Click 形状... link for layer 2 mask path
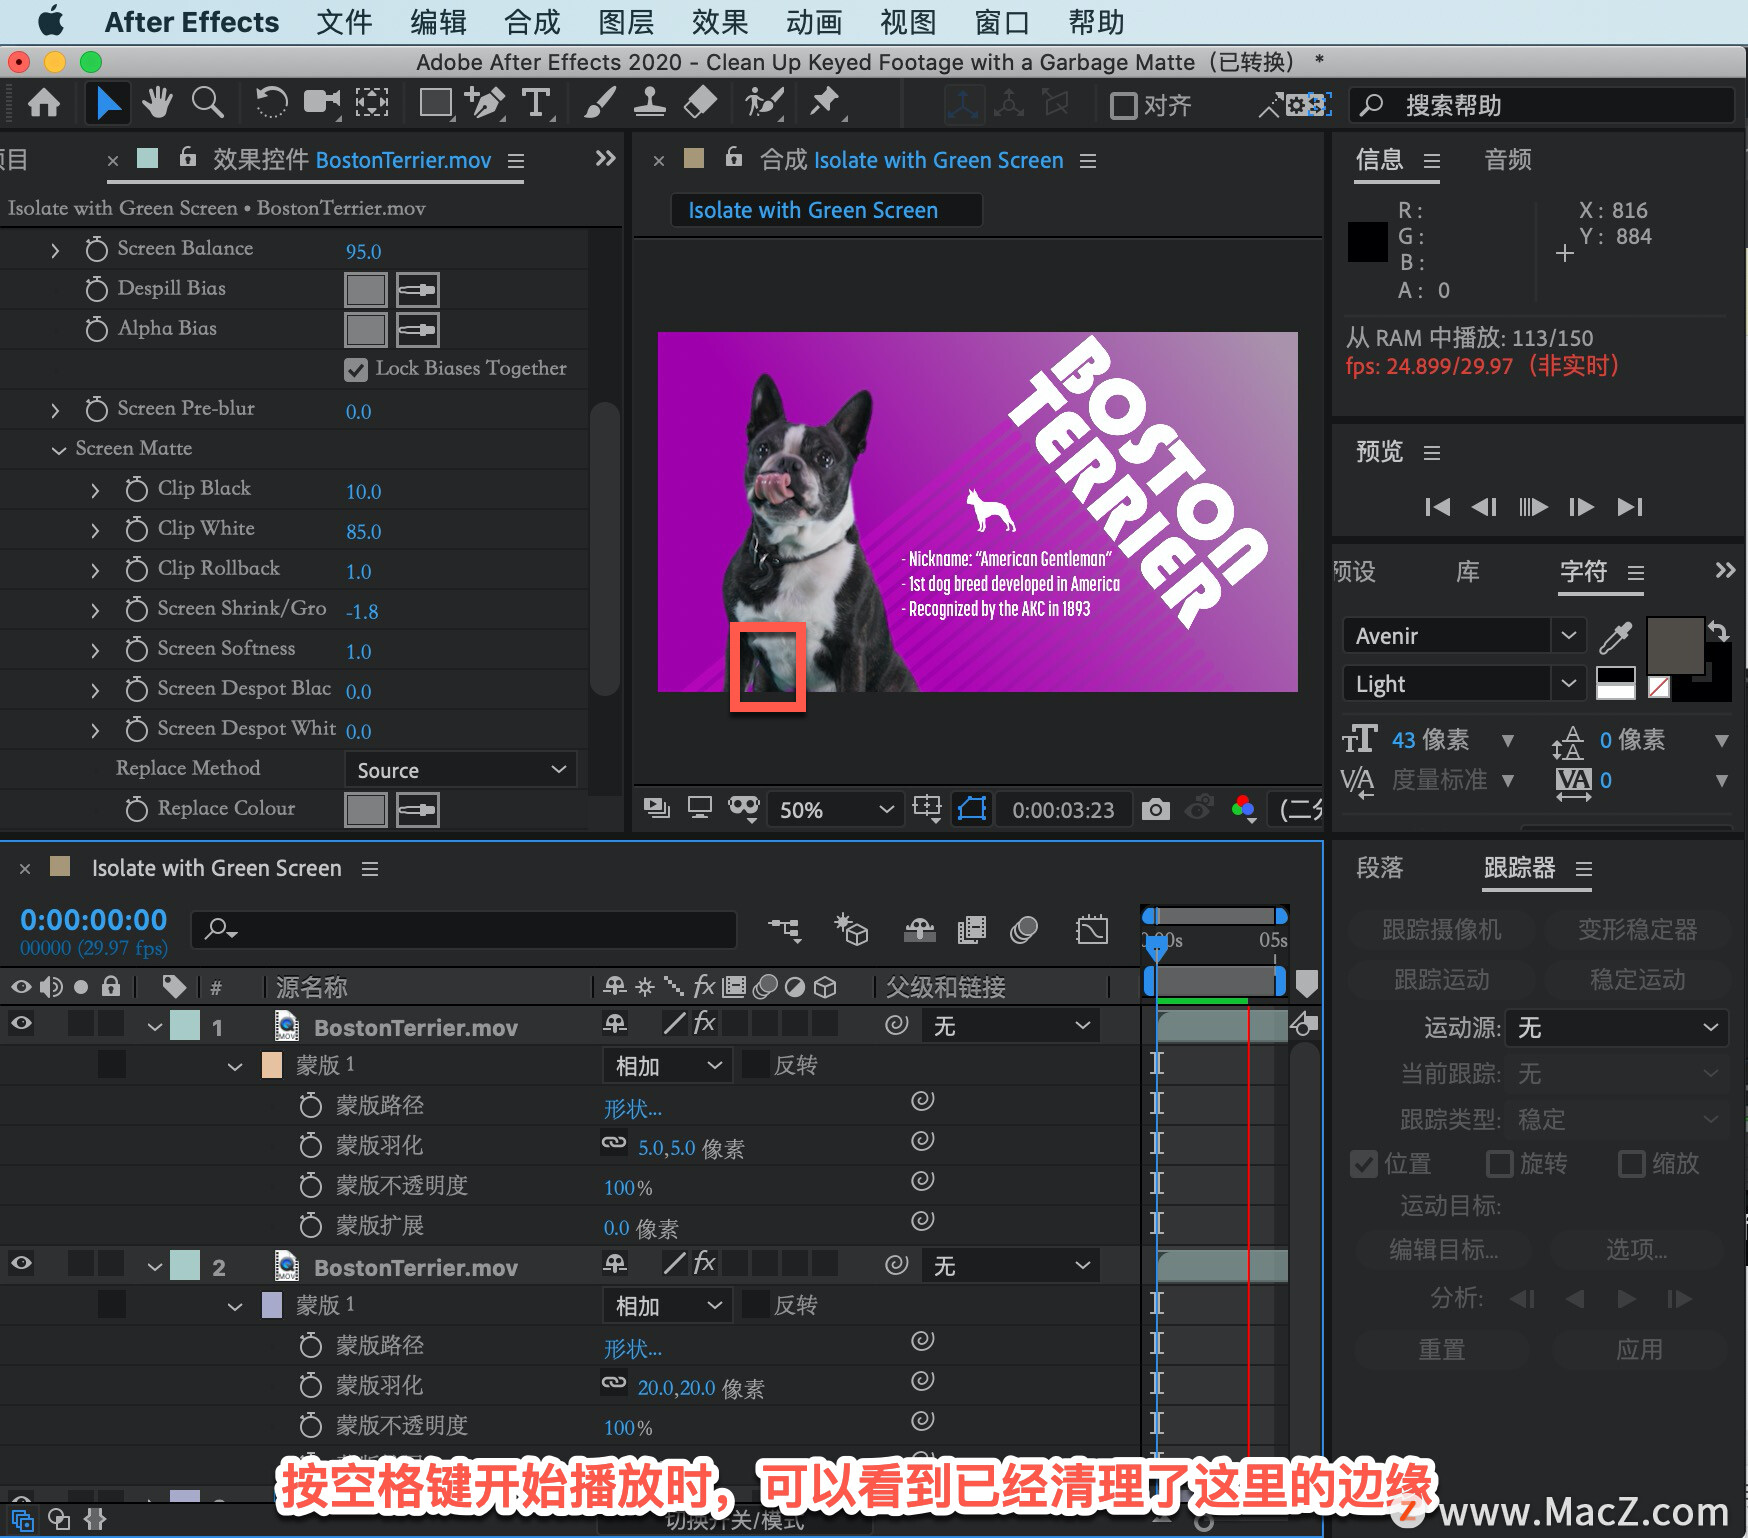Viewport: 1748px width, 1538px height. coord(632,1348)
